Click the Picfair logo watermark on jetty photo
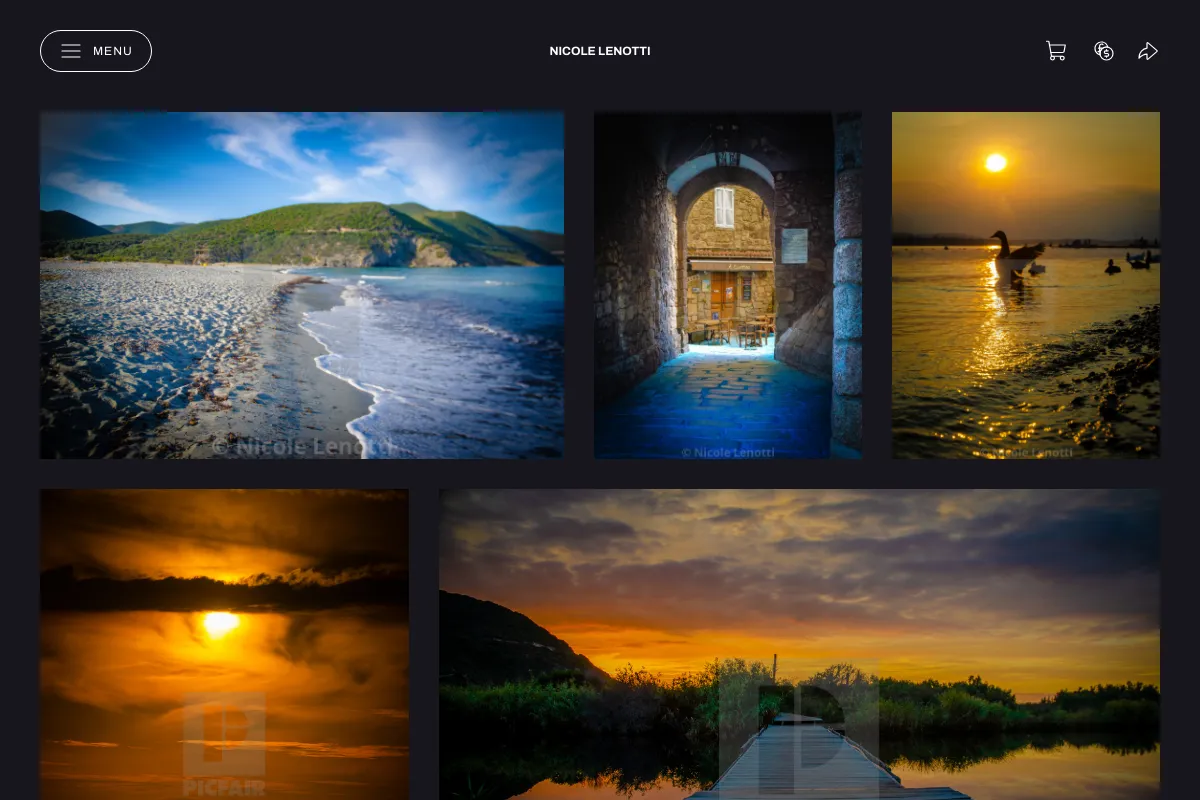The width and height of the screenshot is (1200, 800). (x=799, y=738)
